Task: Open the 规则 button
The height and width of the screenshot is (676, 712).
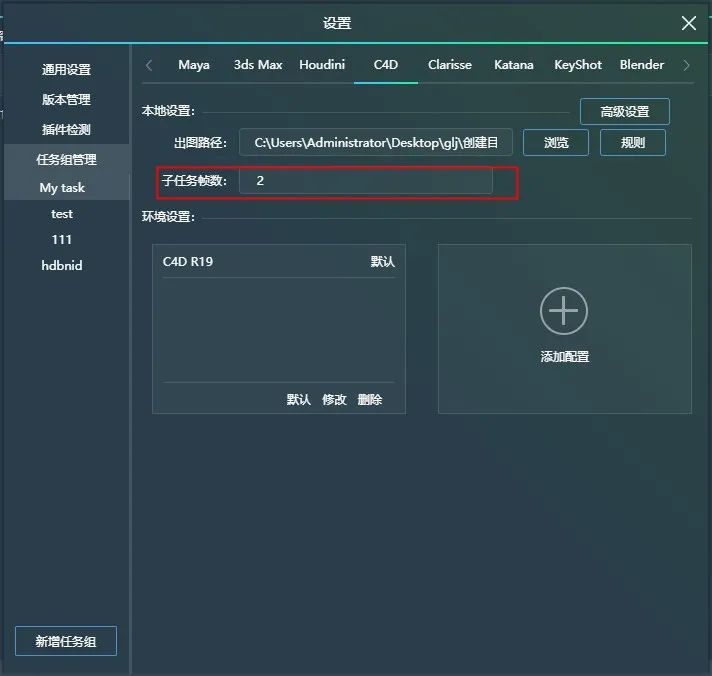Action: [x=632, y=143]
